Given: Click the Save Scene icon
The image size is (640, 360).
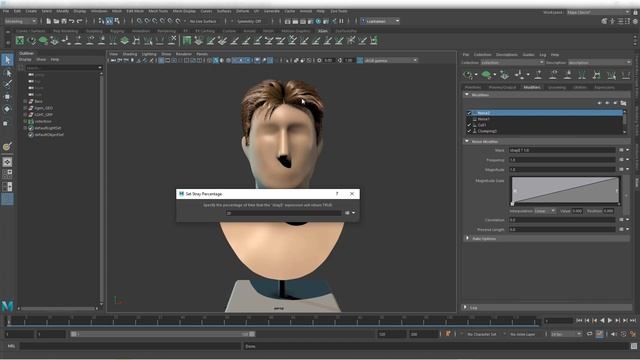Looking at the screenshot, I should [x=64, y=21].
